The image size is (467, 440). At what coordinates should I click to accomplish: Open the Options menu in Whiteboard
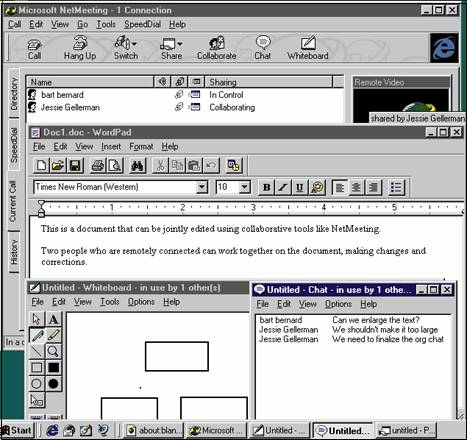[141, 302]
